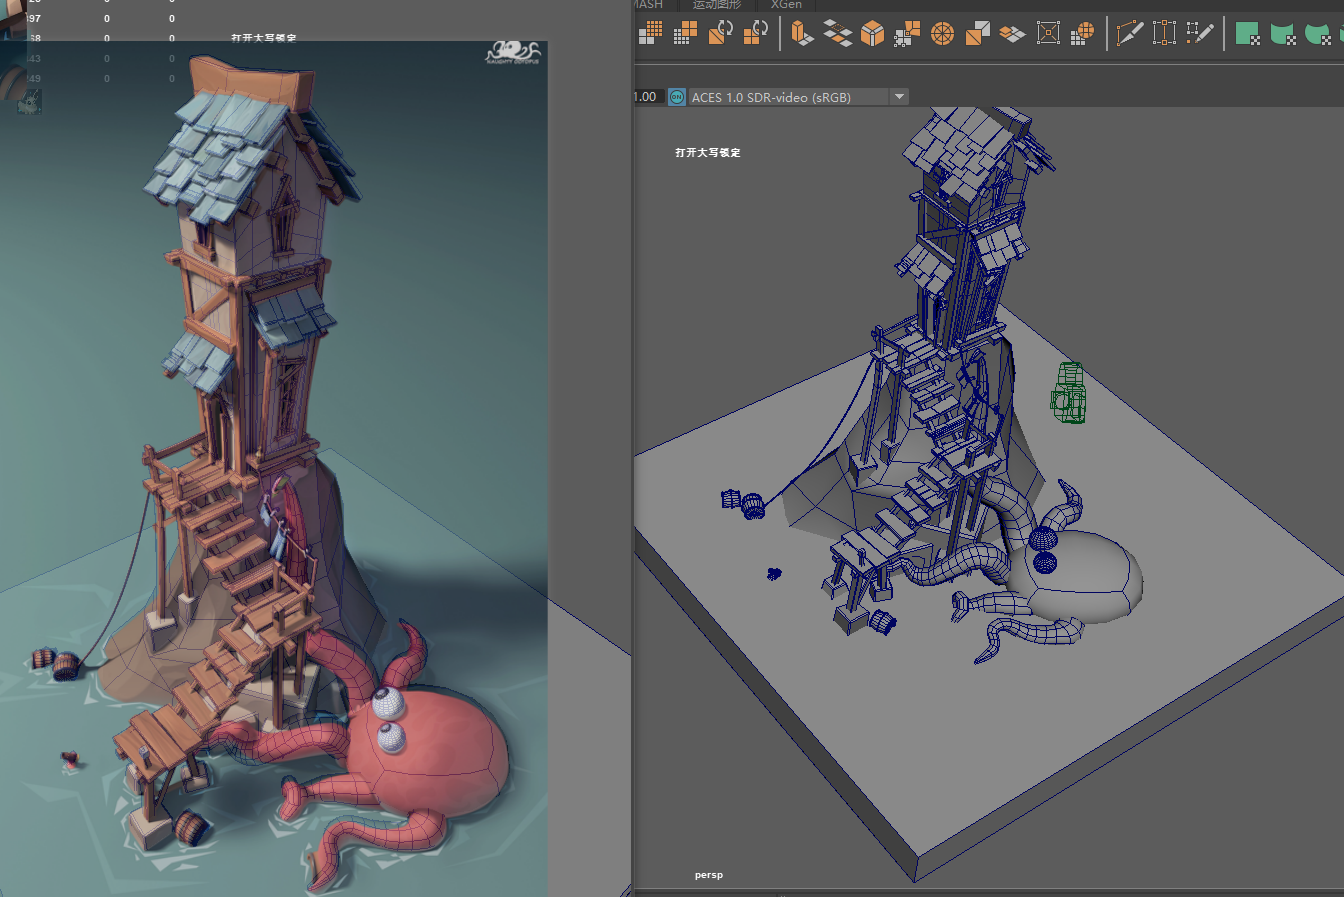This screenshot has width=1344, height=897.
Task: Click the dropdown arrow next to ACES transform
Action: click(899, 97)
